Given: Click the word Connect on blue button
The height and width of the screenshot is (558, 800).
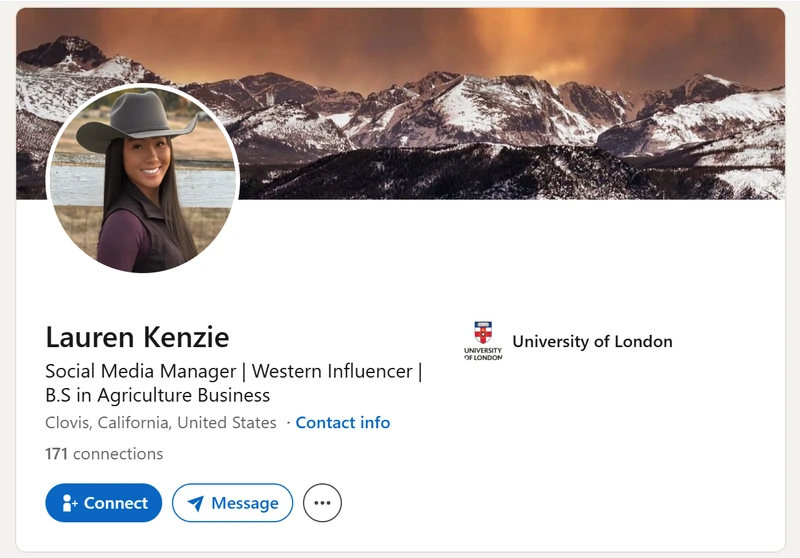Looking at the screenshot, I should (x=116, y=503).
